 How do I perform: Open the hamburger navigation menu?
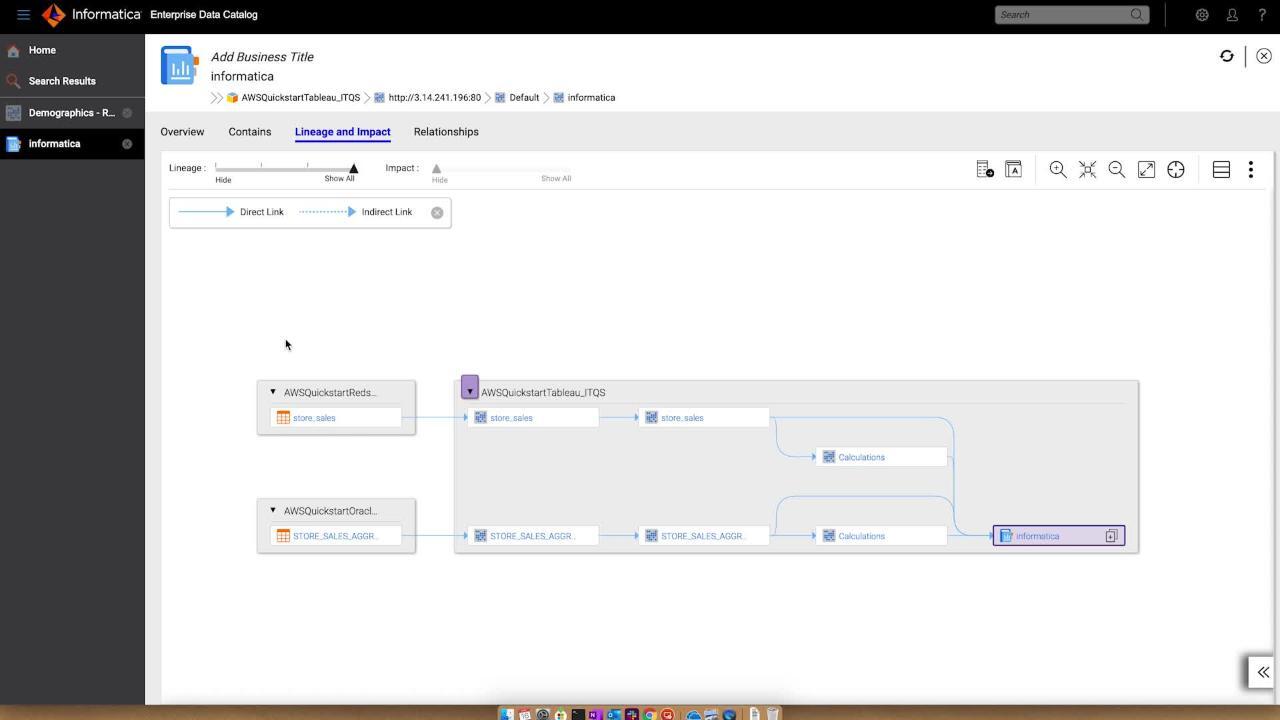point(23,15)
